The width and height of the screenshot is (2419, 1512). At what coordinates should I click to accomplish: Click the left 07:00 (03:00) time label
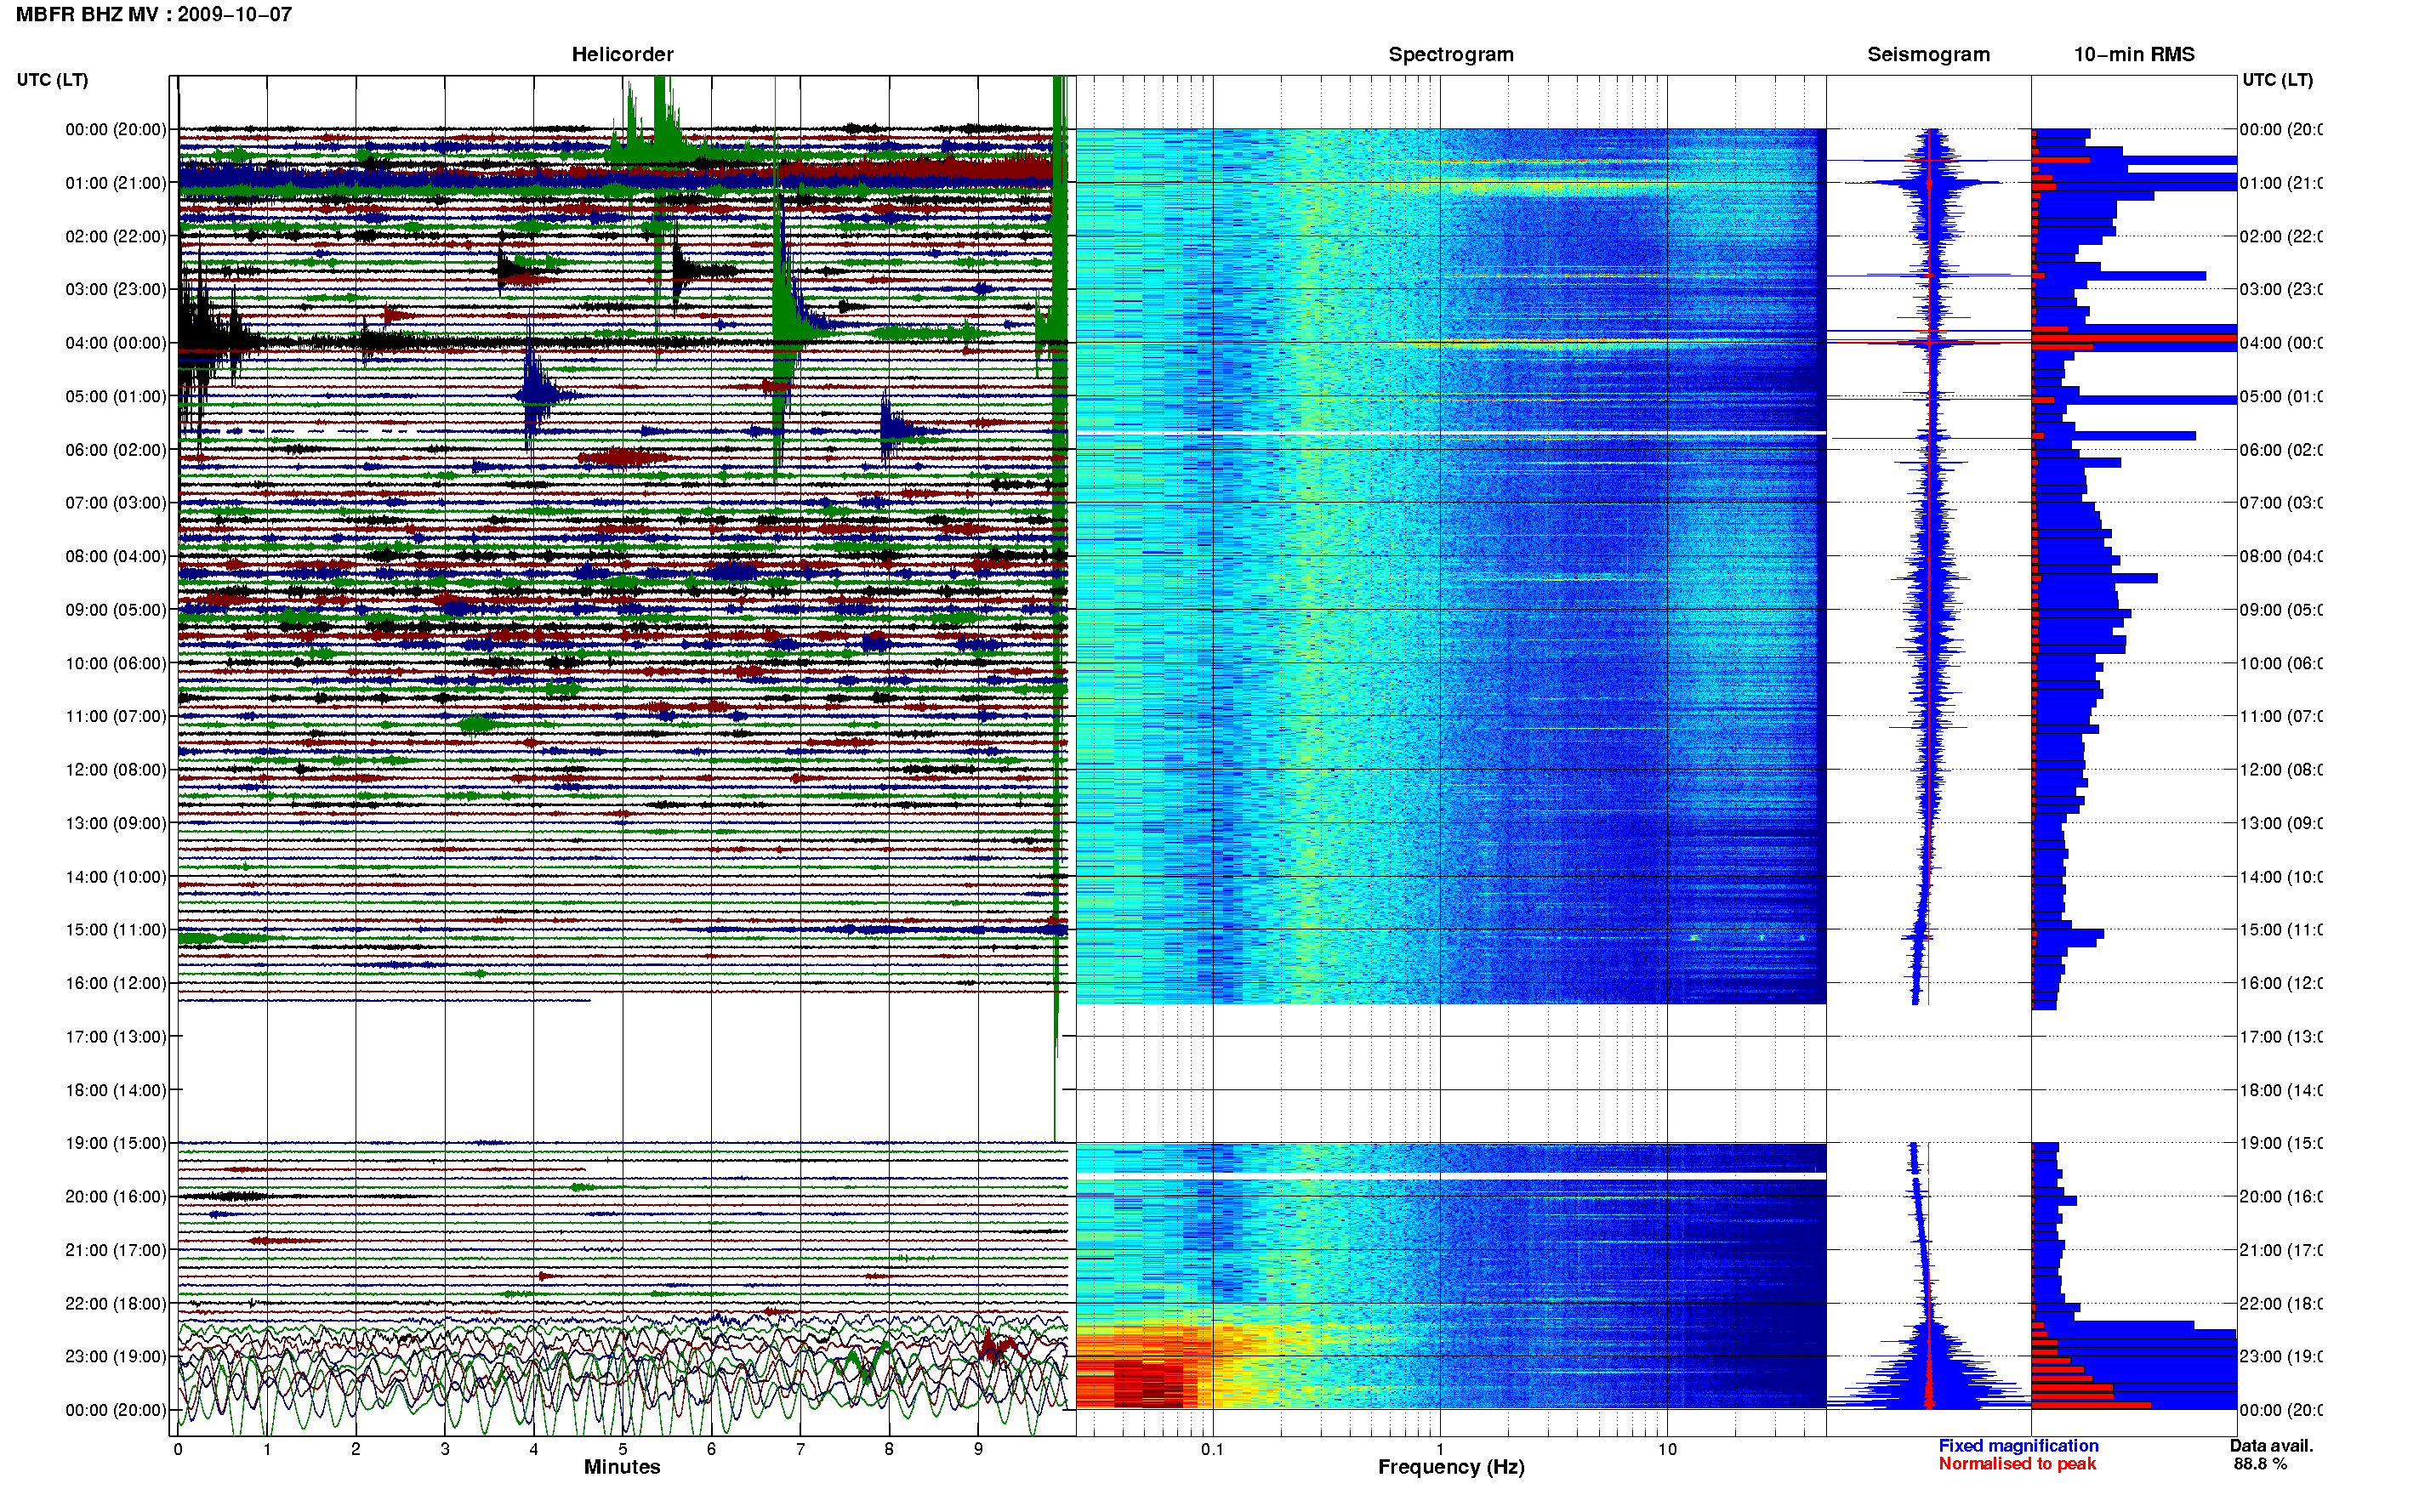(x=116, y=503)
